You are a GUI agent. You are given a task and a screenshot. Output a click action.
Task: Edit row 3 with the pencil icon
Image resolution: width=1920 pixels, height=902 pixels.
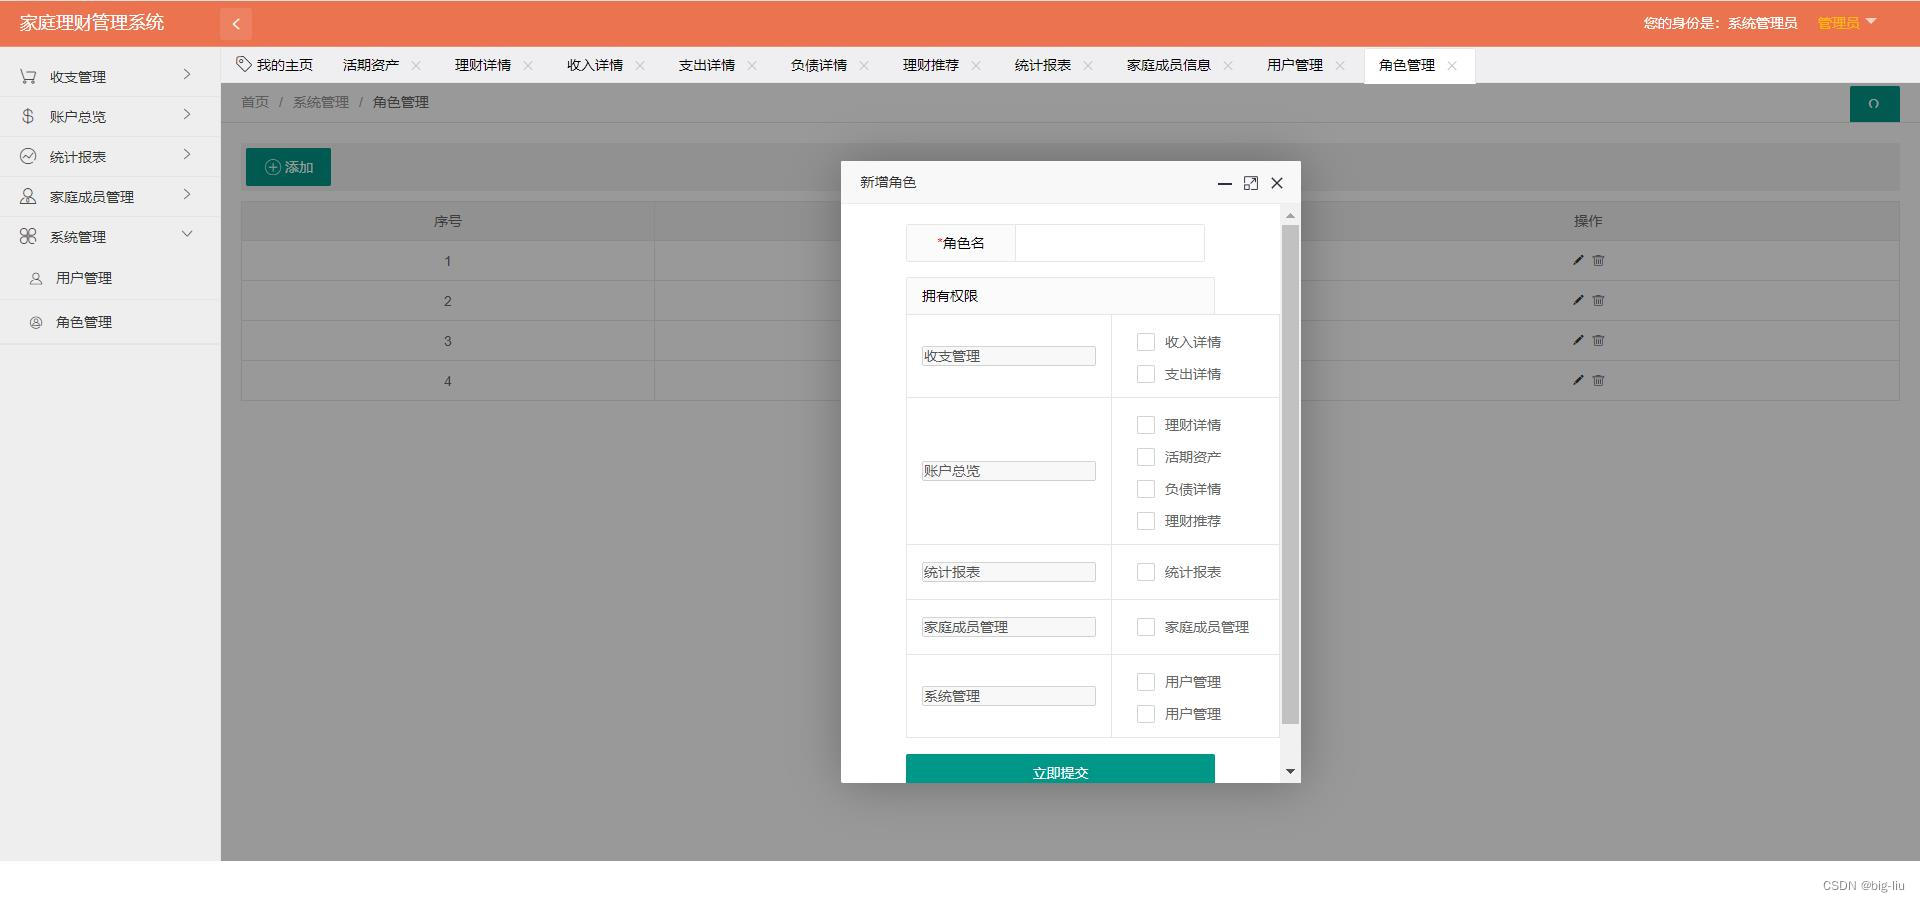coord(1578,340)
